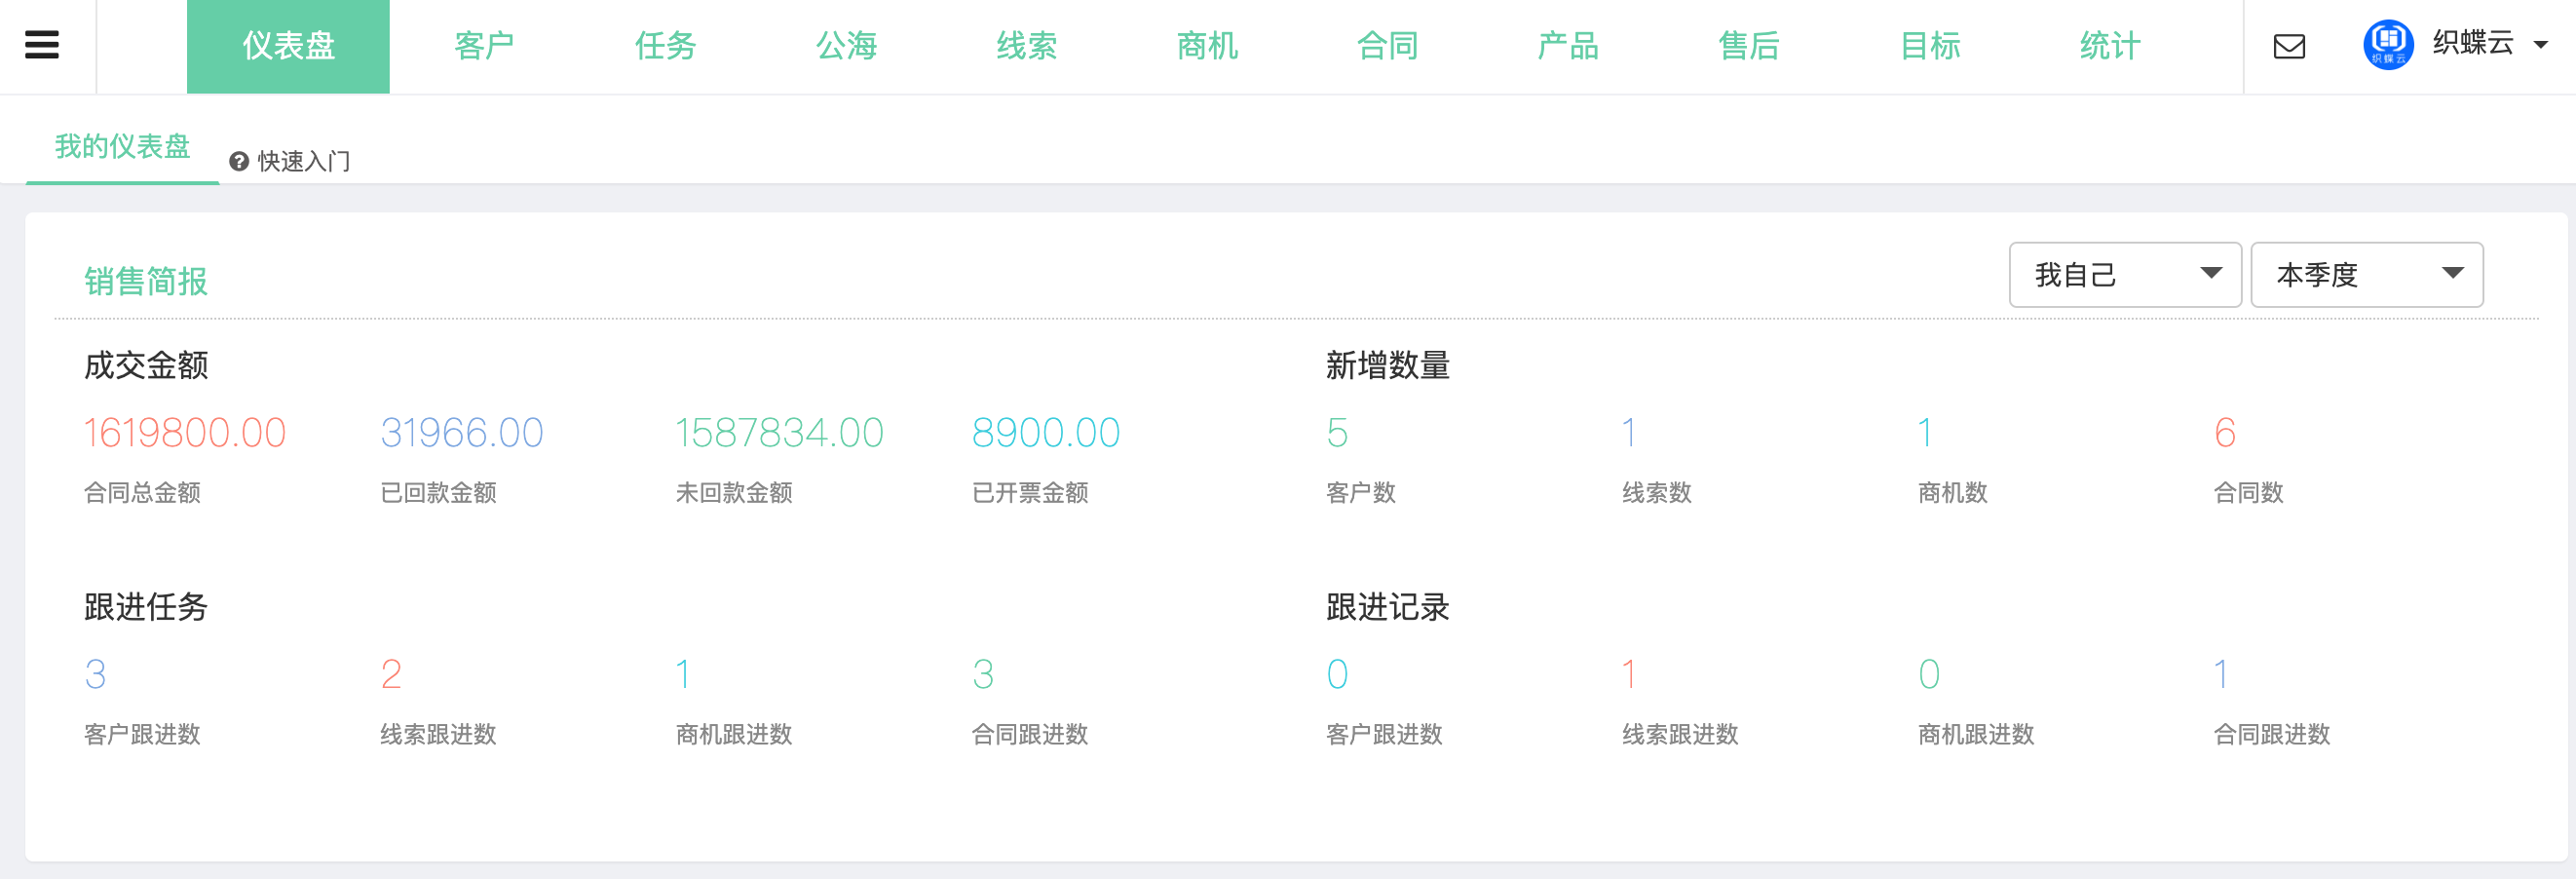This screenshot has height=879, width=2576.
Task: Click 1 under 跟进记录 合同跟进数
Action: point(2221,675)
